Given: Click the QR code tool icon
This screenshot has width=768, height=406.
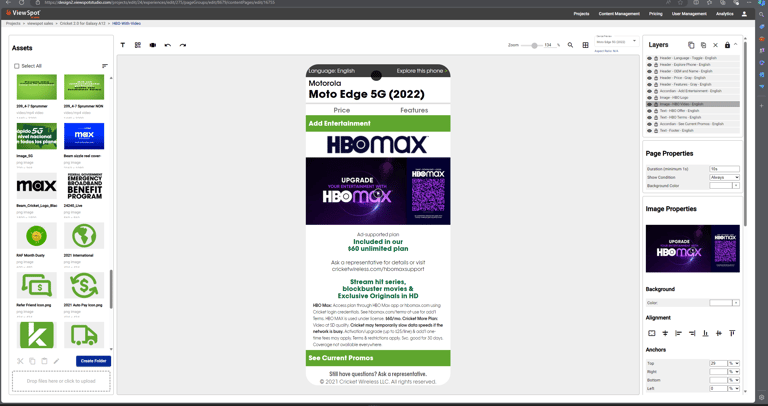Looking at the screenshot, I should 138,45.
